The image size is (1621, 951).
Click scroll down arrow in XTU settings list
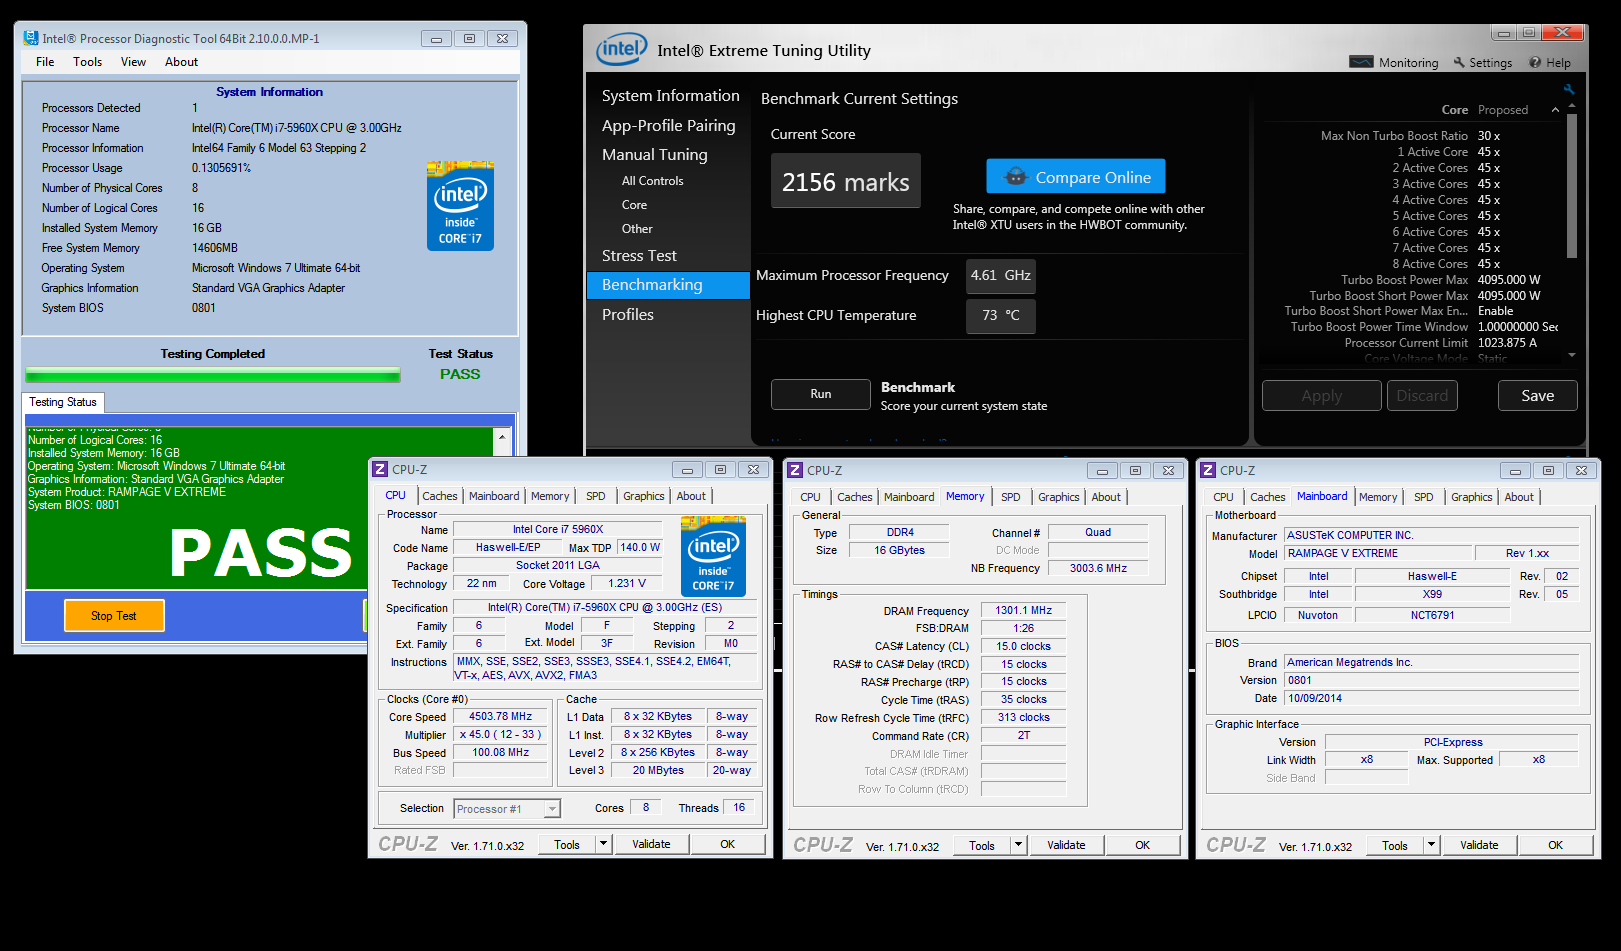tap(1572, 354)
